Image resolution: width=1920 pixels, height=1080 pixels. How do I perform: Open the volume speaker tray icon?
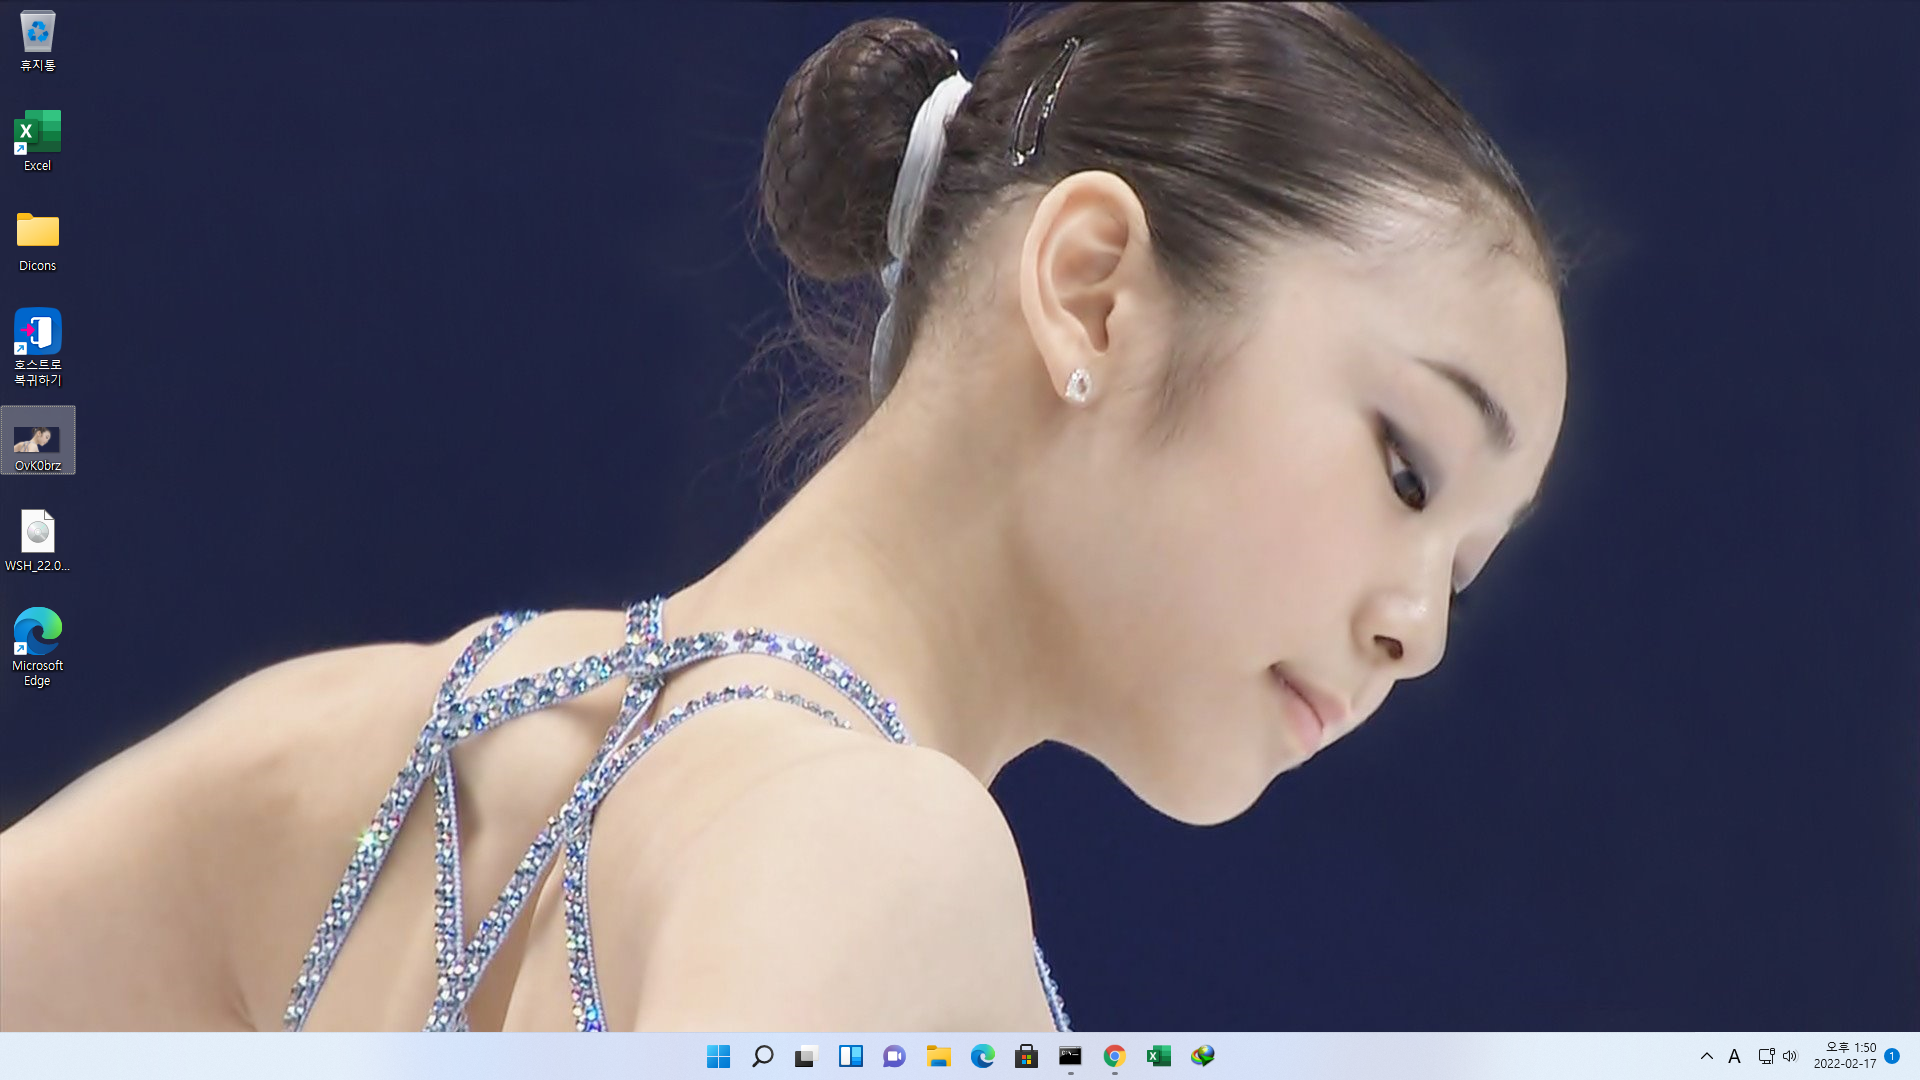(x=1790, y=1056)
